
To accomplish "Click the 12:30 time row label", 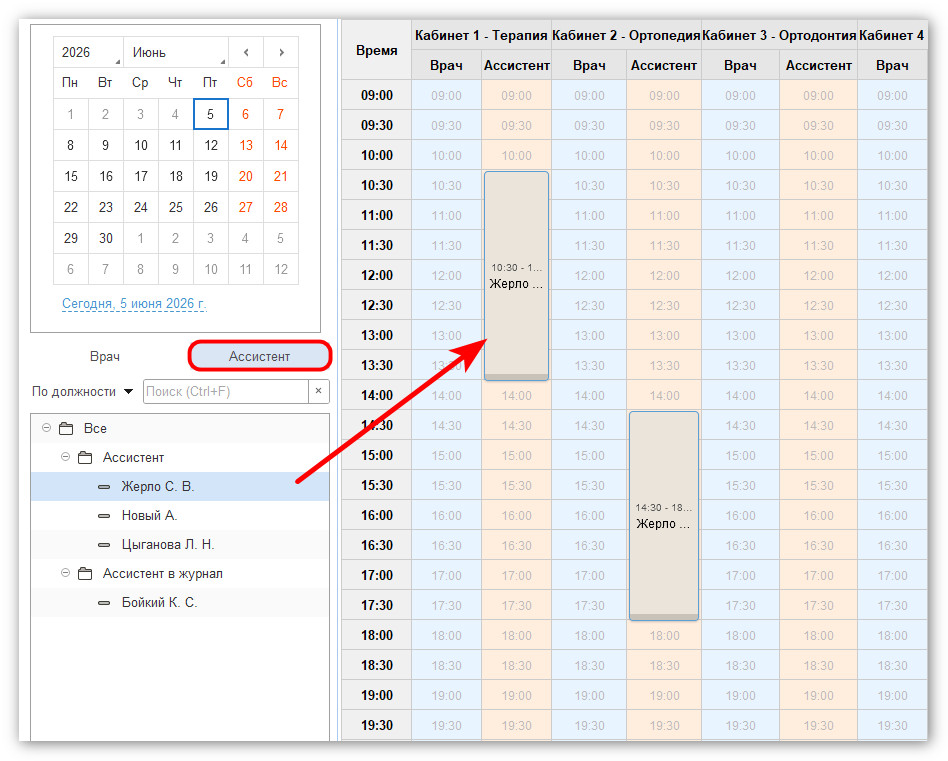I will 377,305.
